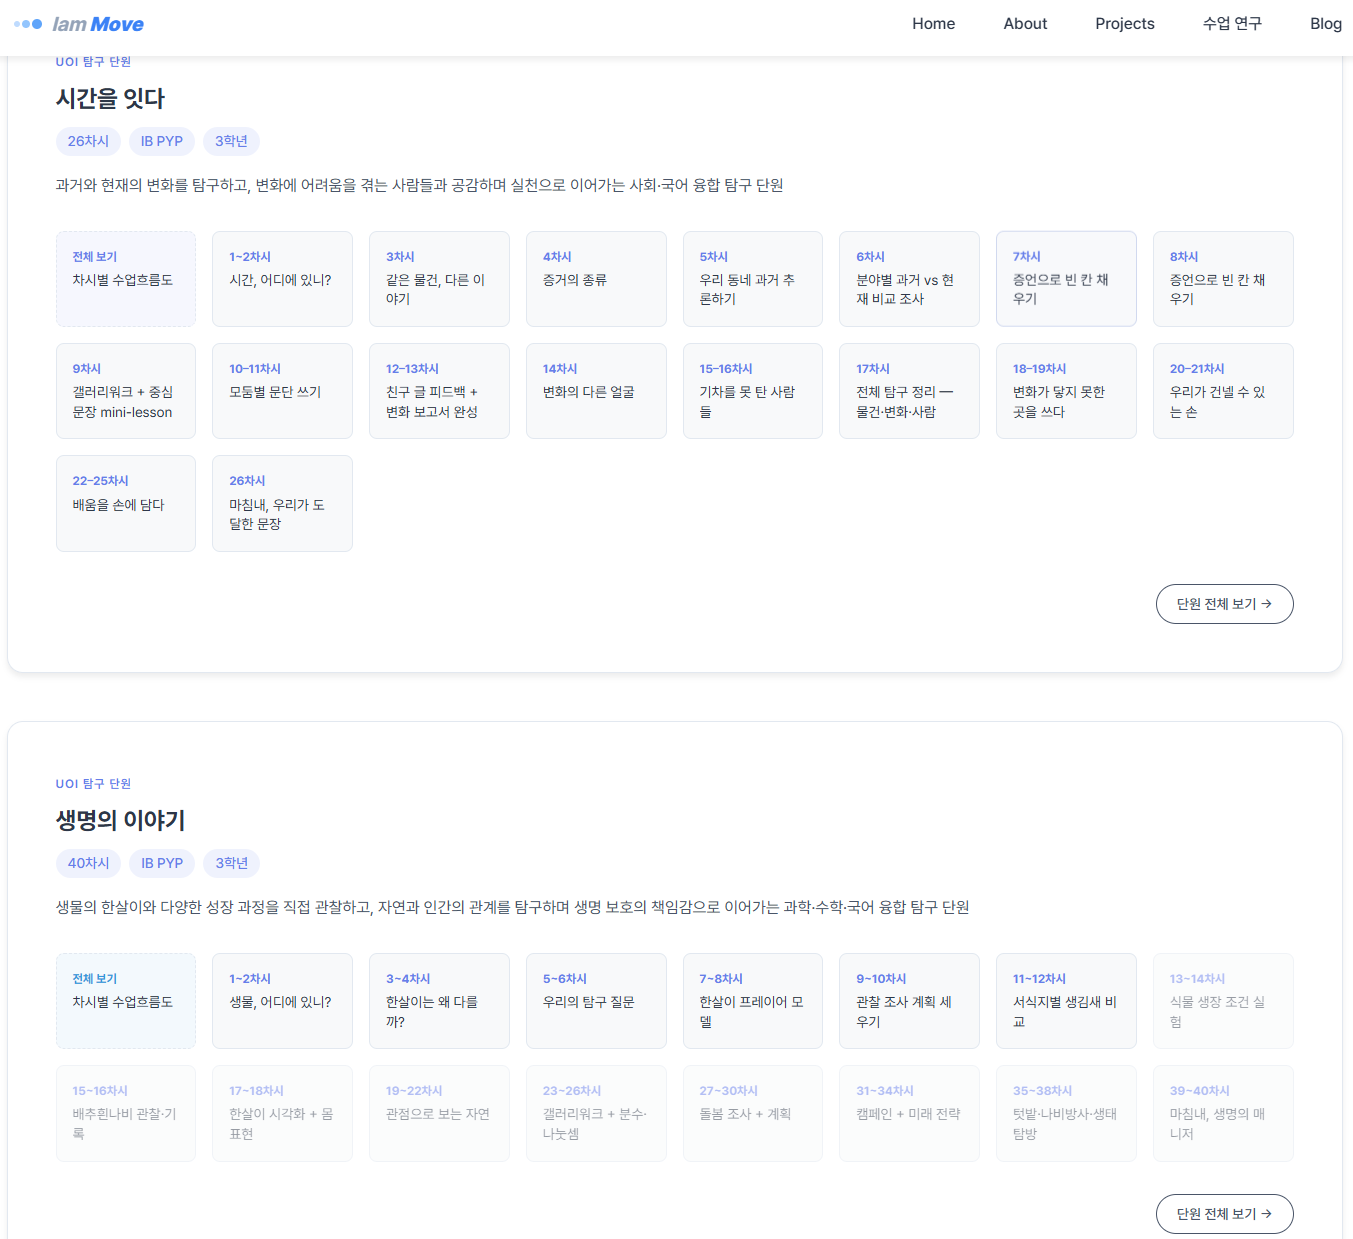Viewport: 1353px width, 1239px height.
Task: Open the 17차시 전체 탐구 정리 card
Action: [909, 391]
